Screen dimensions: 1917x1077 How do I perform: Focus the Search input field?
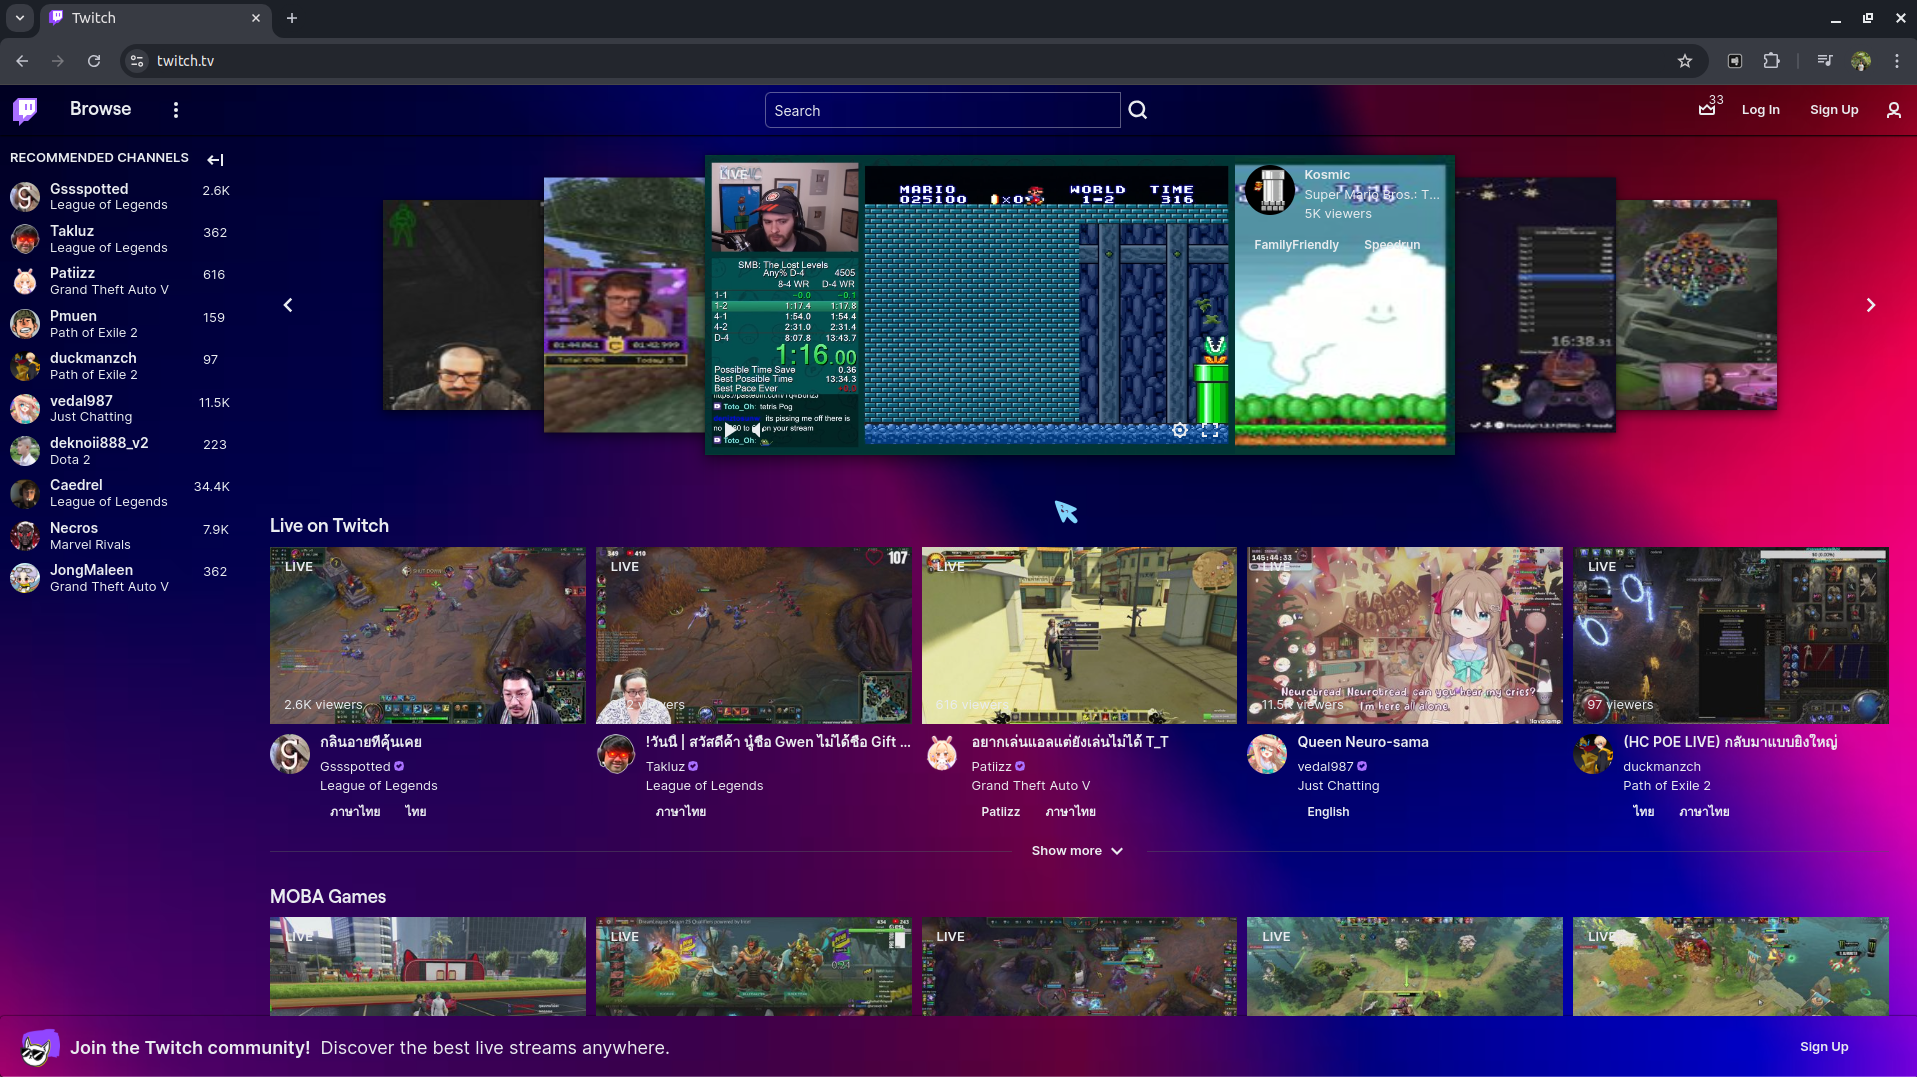click(942, 110)
